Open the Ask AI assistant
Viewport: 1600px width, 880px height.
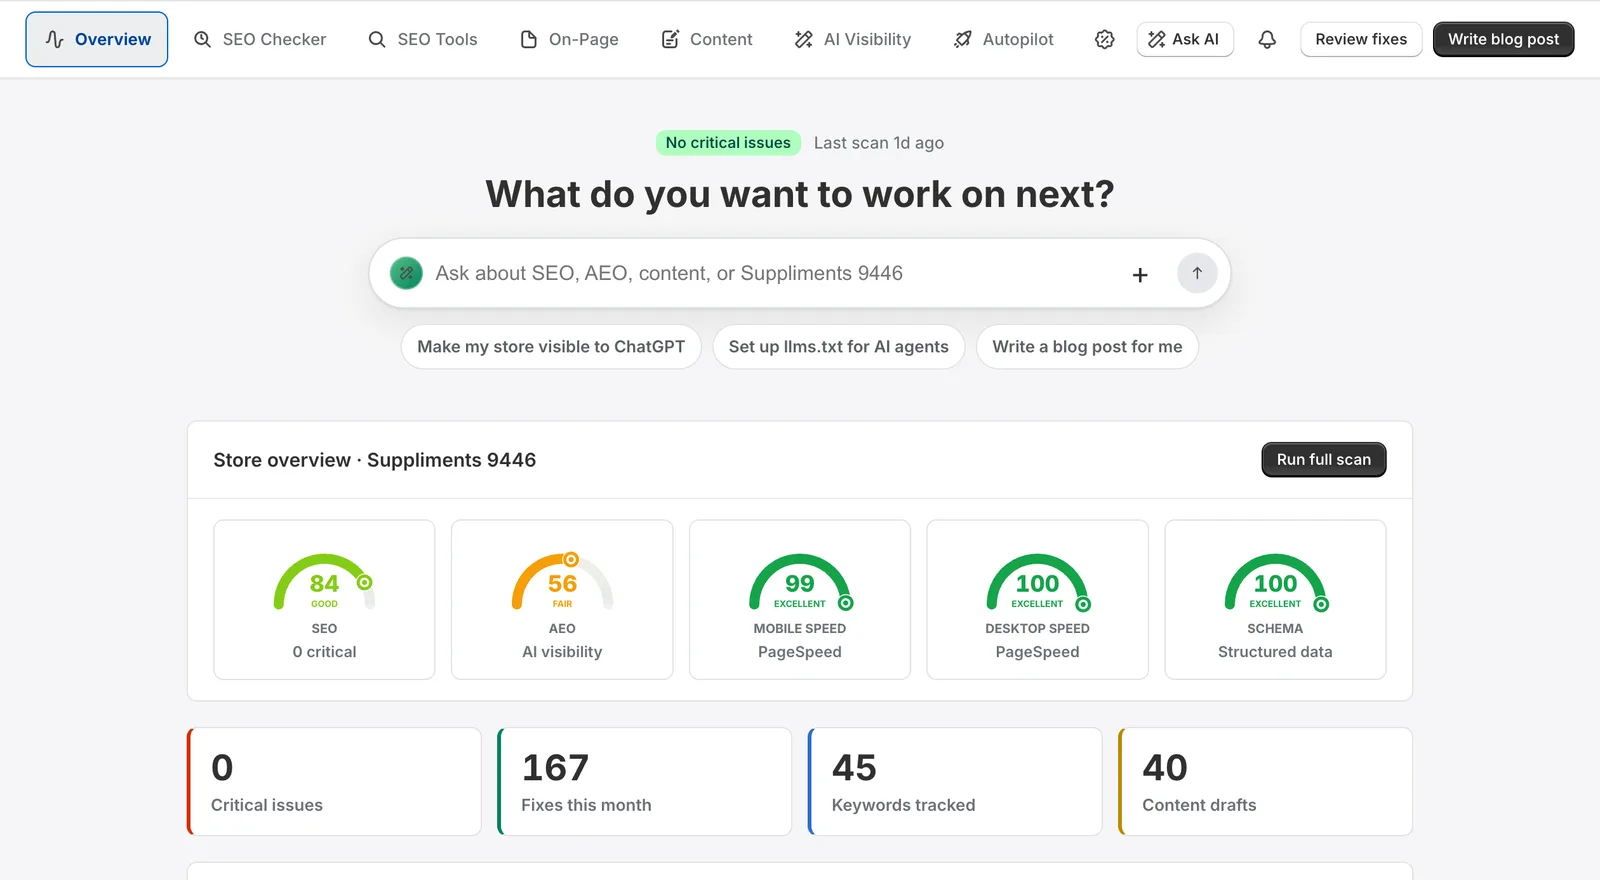point(1185,39)
